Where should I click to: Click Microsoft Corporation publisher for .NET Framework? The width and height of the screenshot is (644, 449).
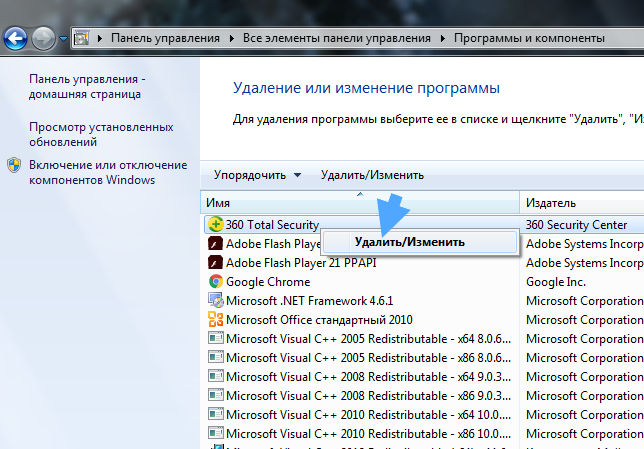tap(584, 301)
